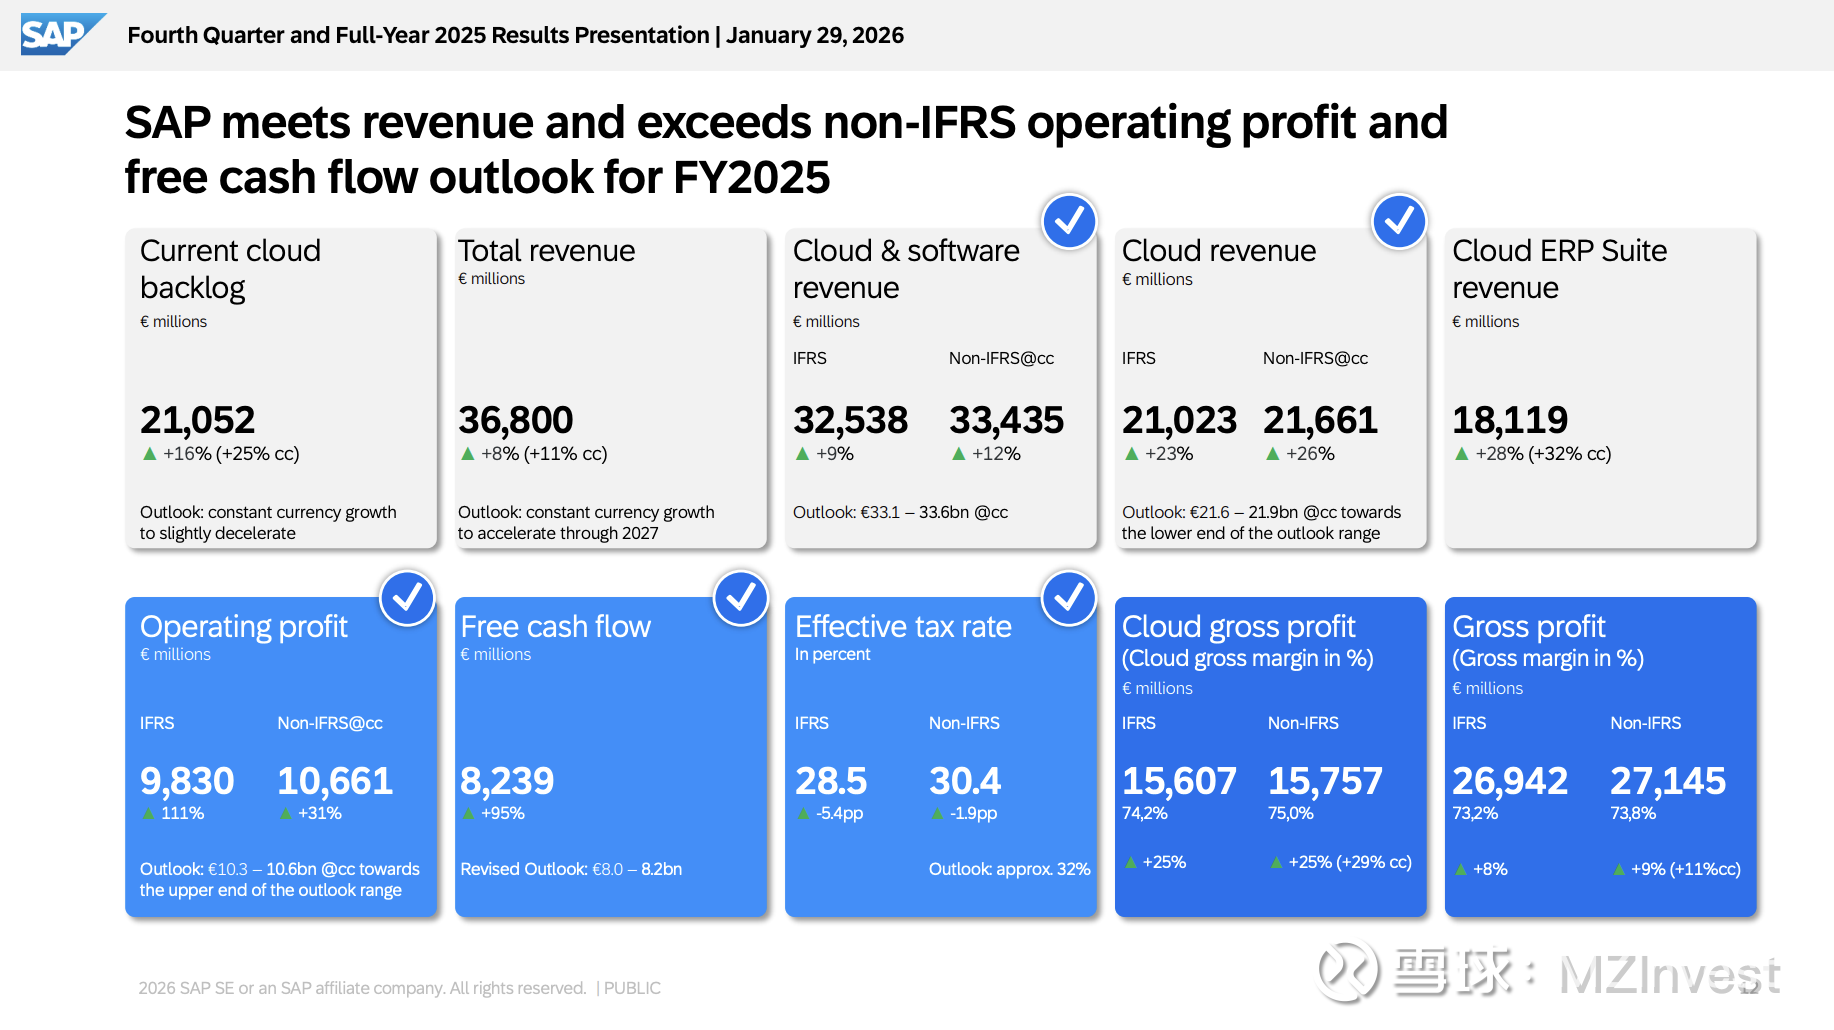Click the Cloud revenue Non-IFRS@cc value 21,661
Image resolution: width=1834 pixels, height=1030 pixels.
(x=1320, y=420)
